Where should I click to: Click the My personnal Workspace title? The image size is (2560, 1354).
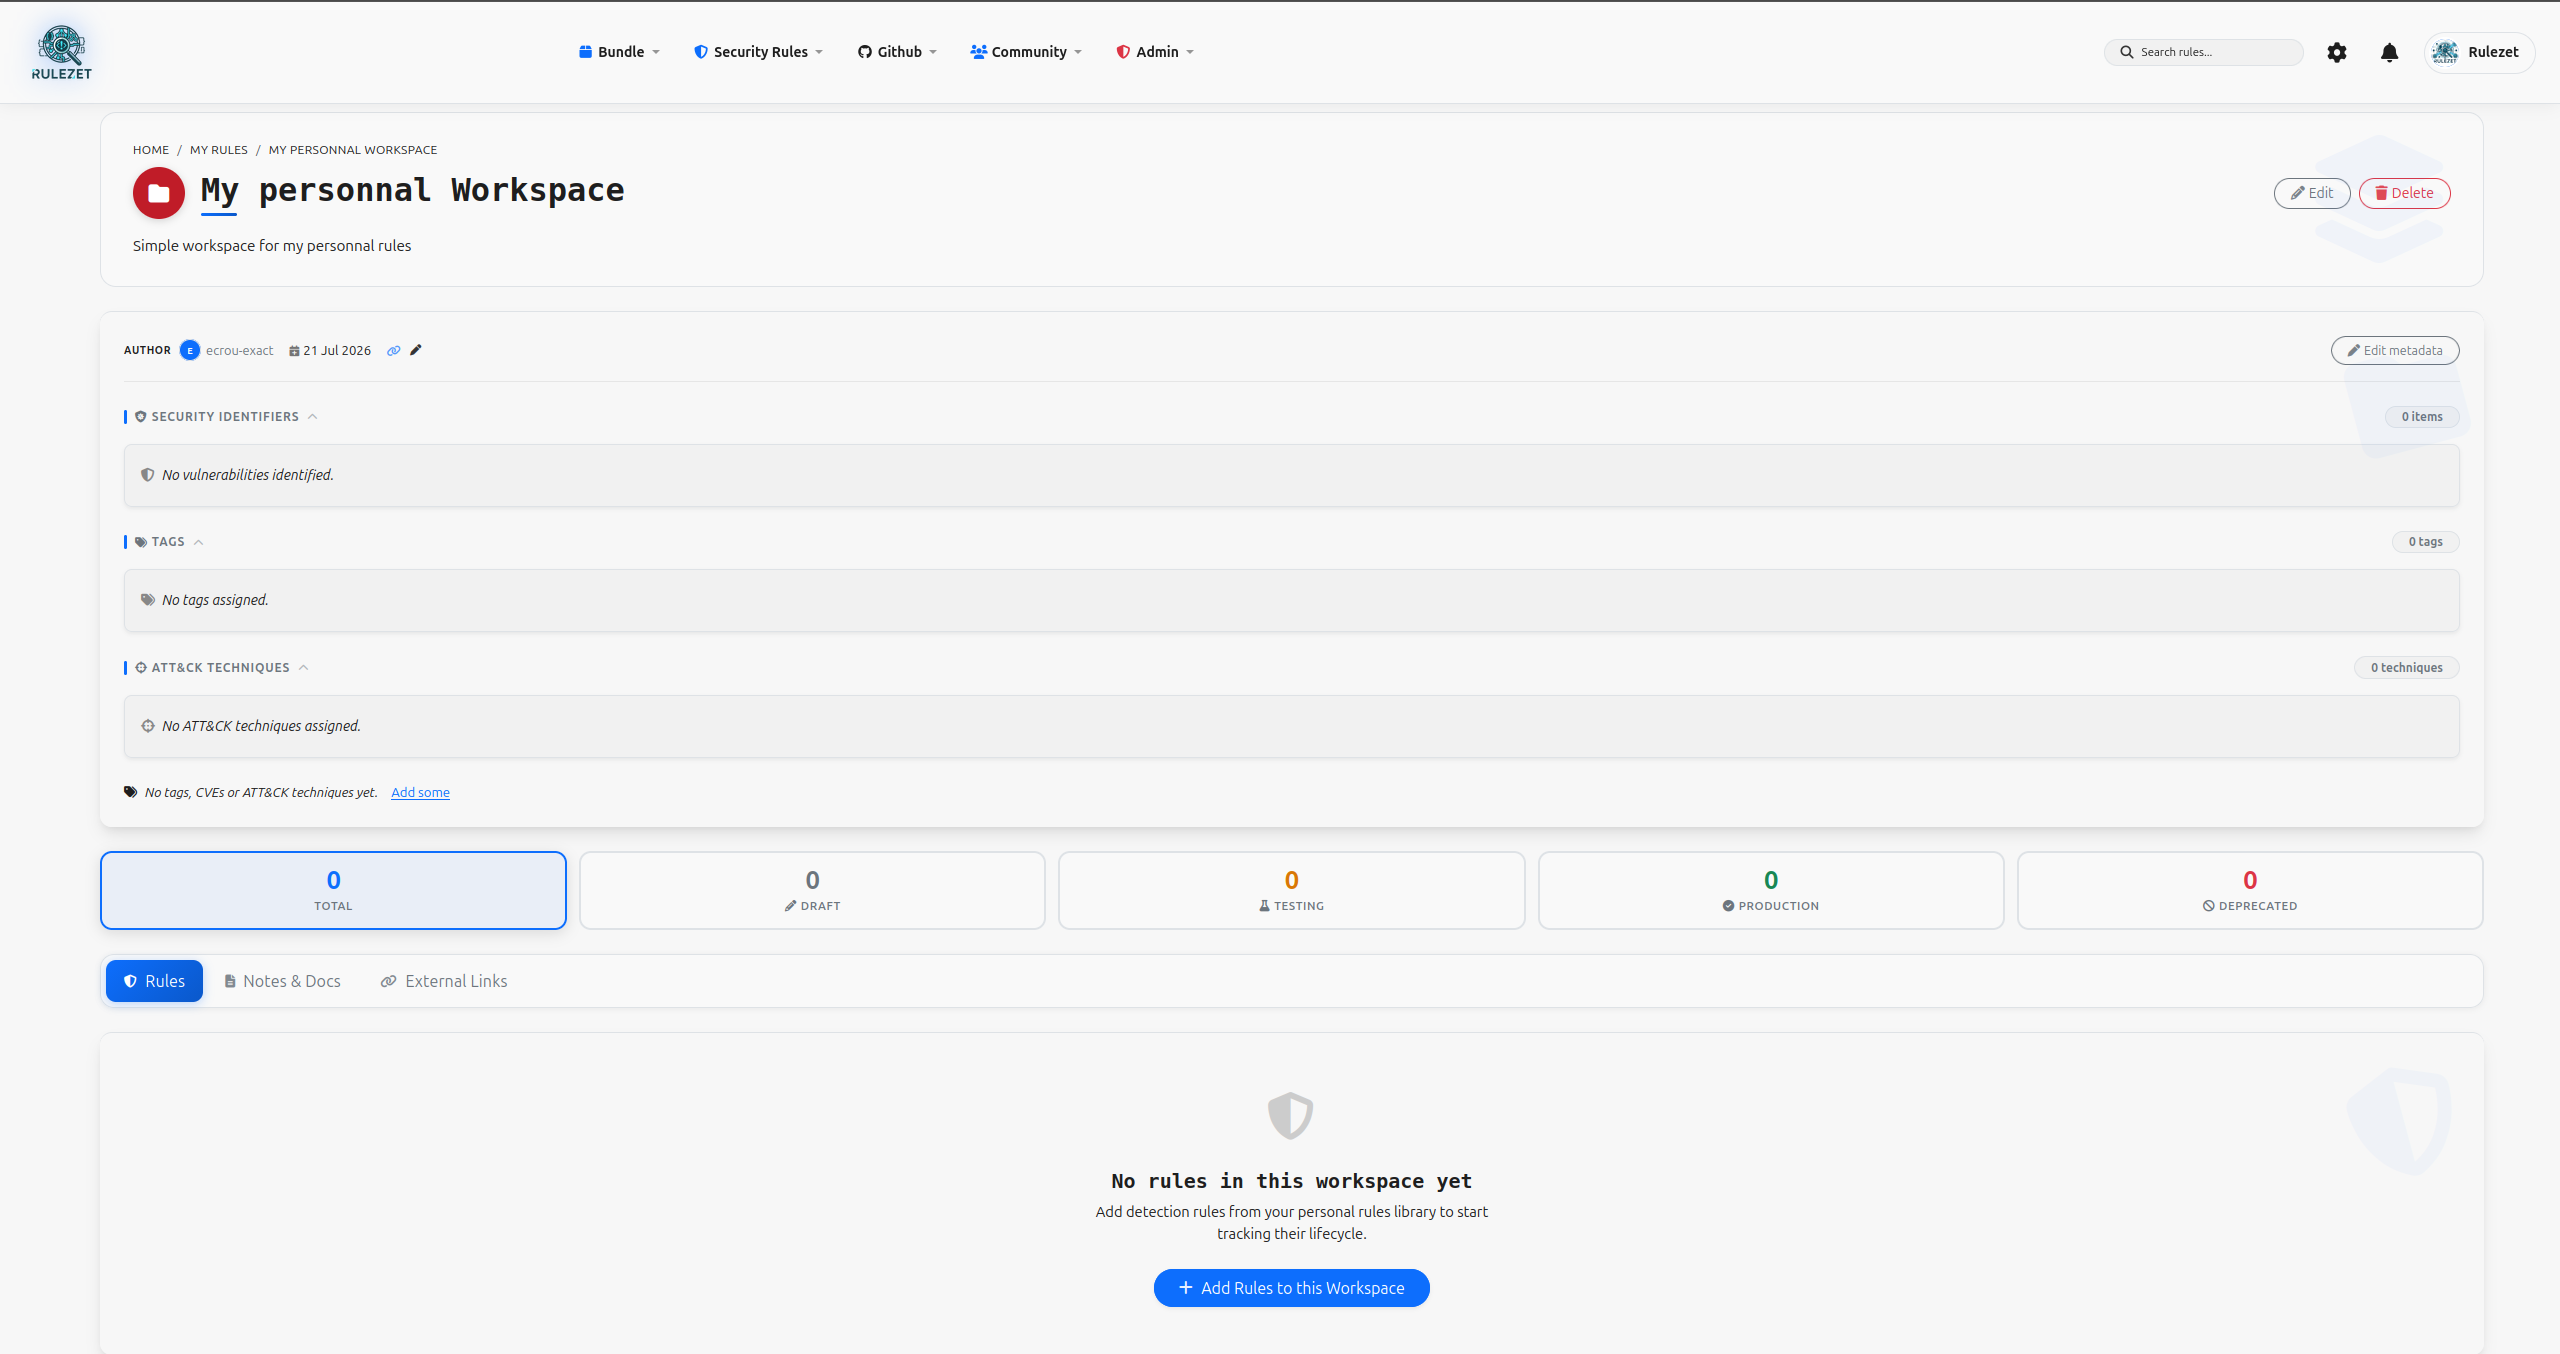412,190
